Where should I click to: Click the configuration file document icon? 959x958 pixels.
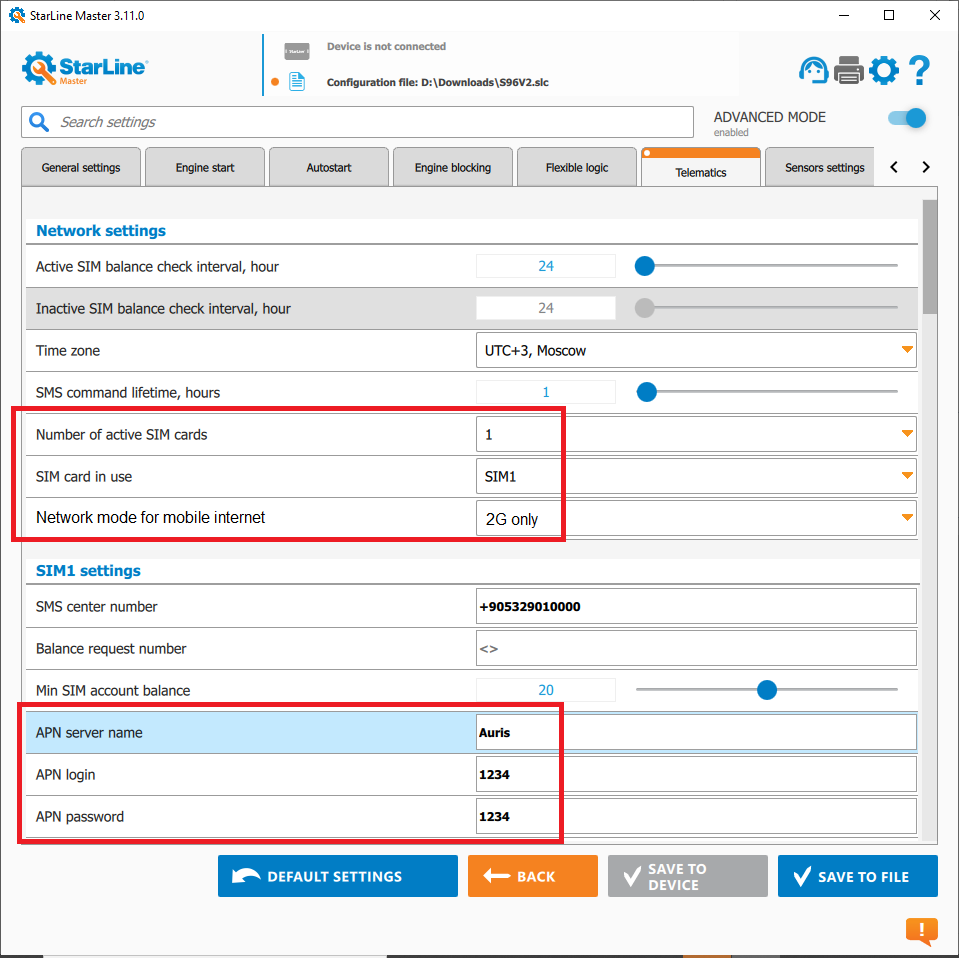coord(297,82)
